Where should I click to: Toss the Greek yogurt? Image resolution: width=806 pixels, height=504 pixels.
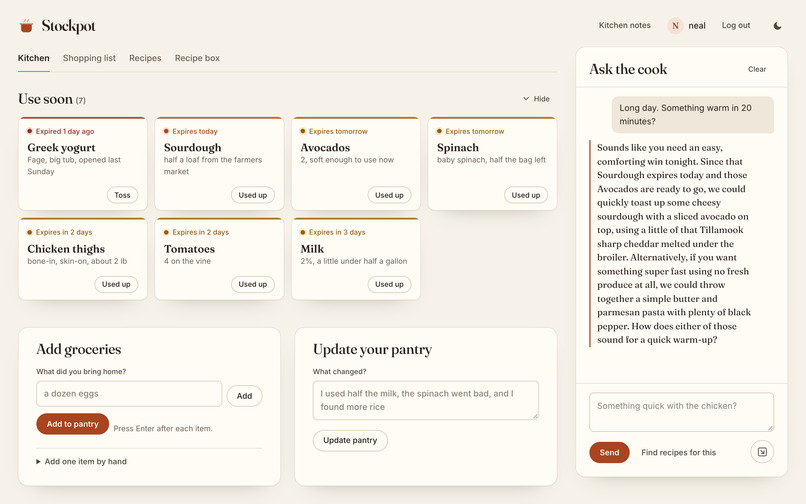click(122, 195)
